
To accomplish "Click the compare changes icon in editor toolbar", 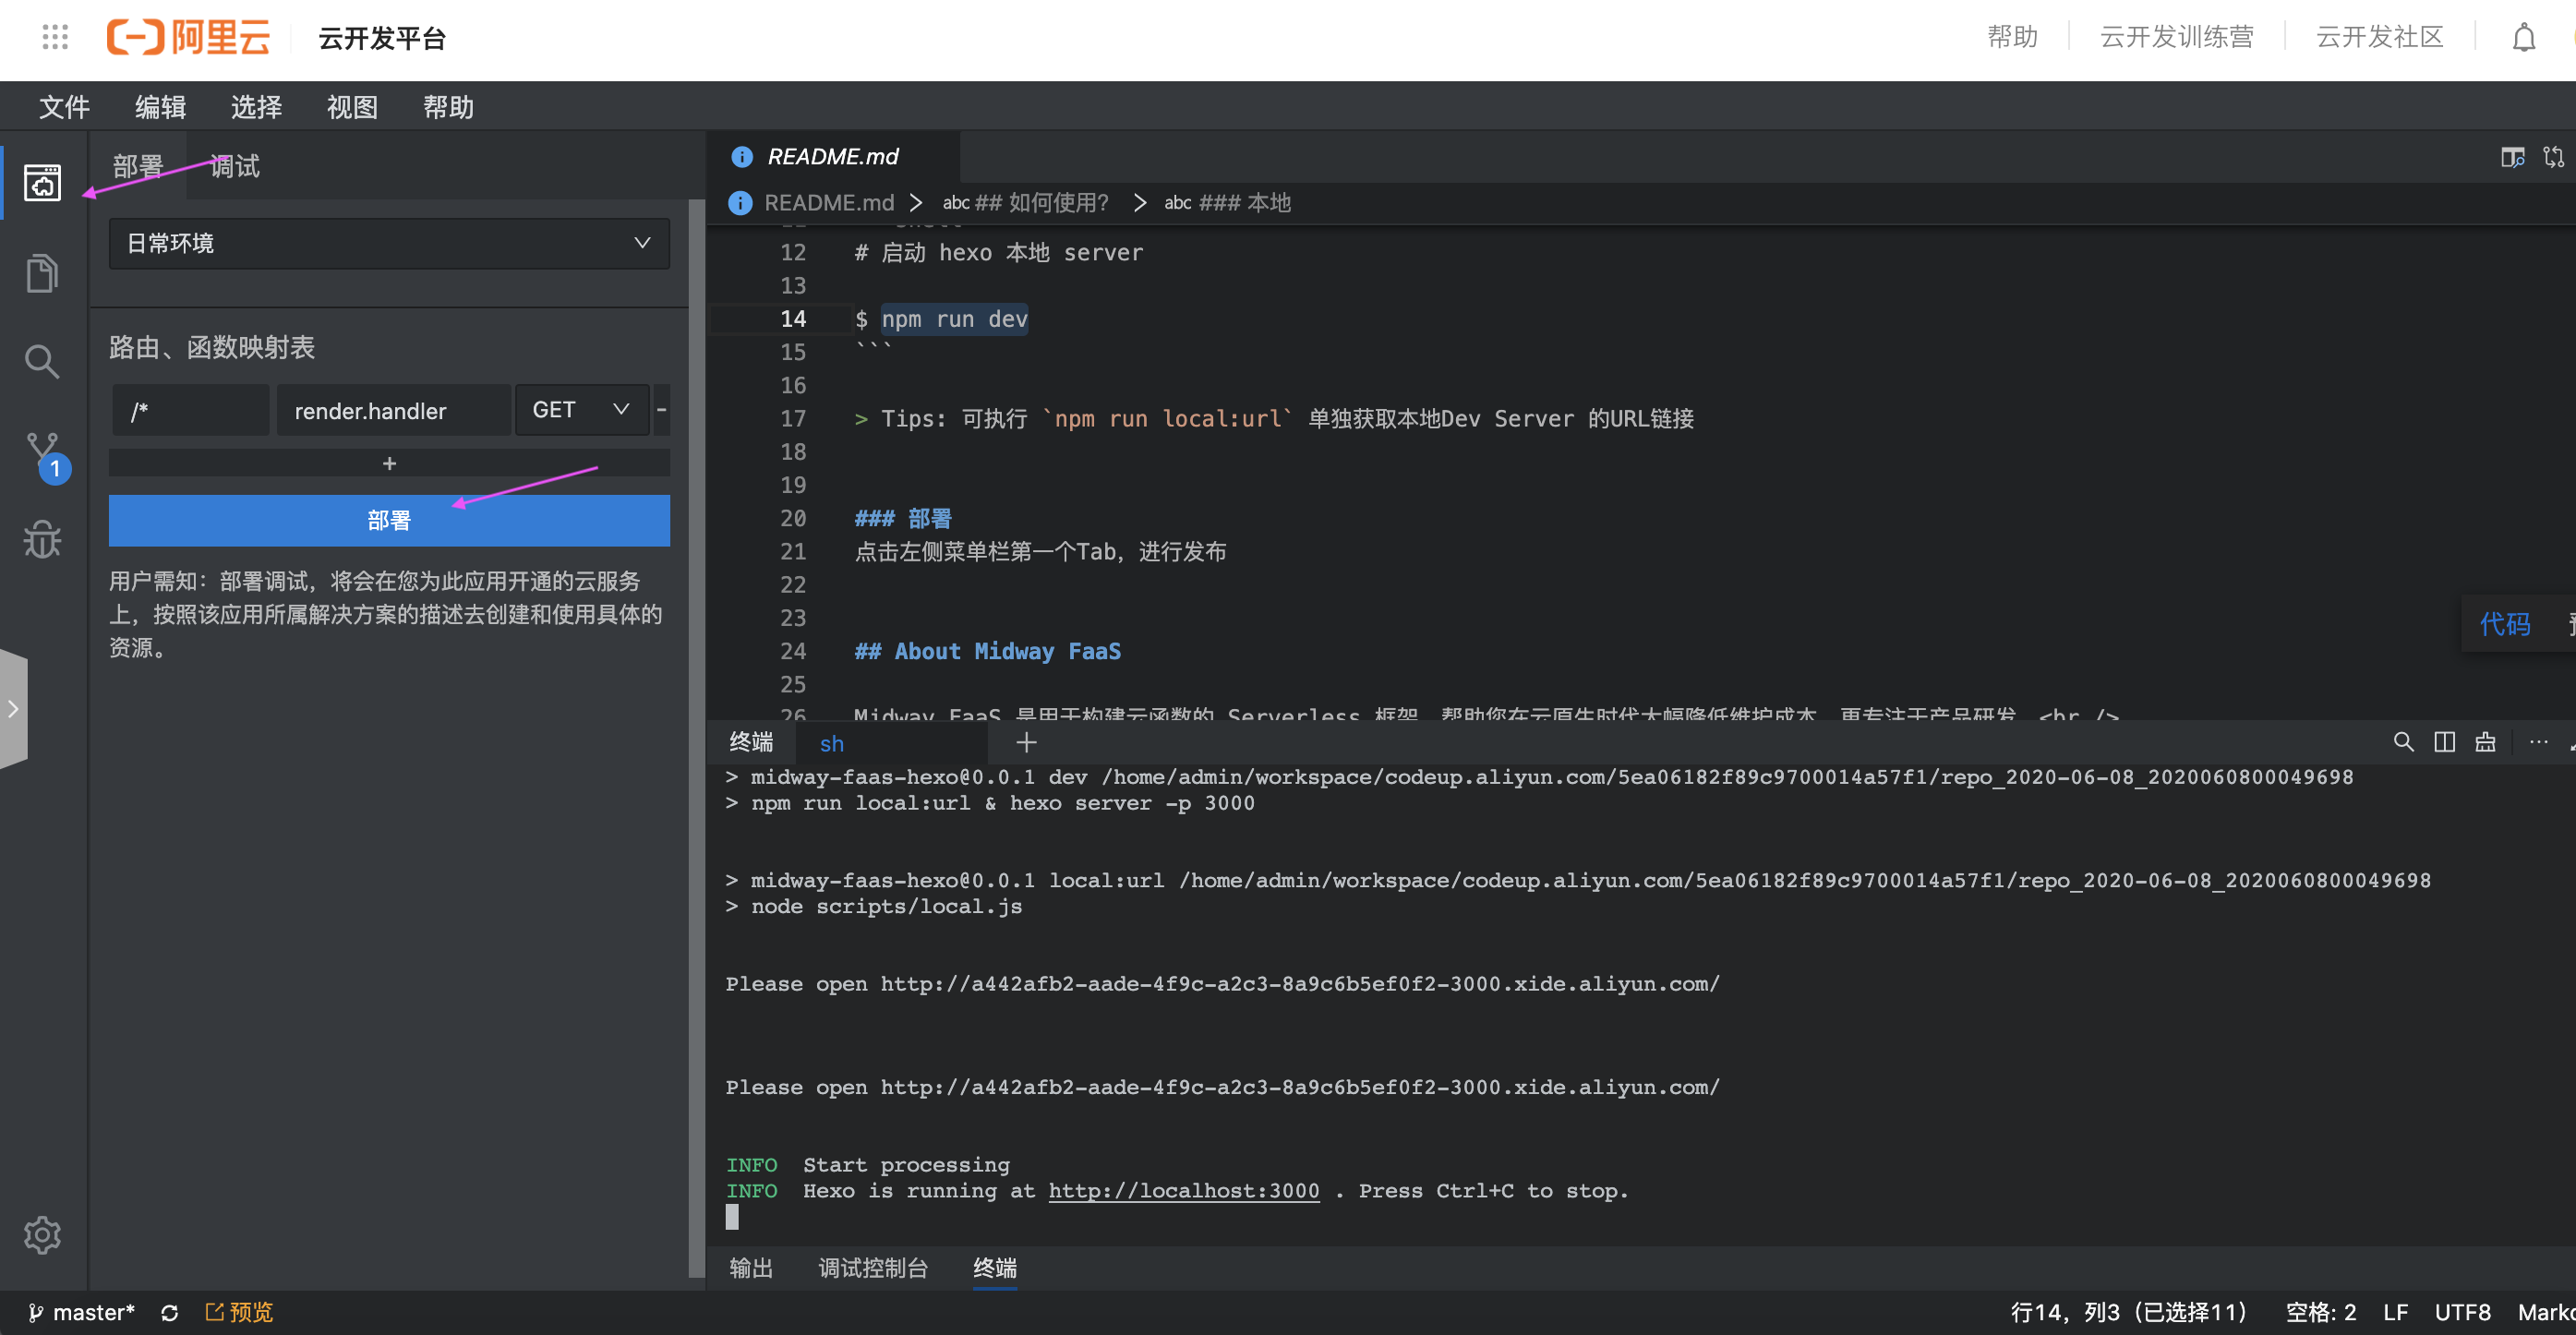I will (x=2554, y=157).
